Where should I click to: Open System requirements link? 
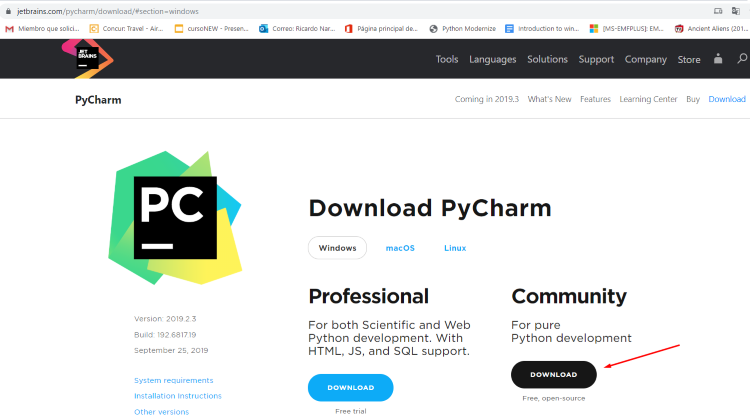174,380
